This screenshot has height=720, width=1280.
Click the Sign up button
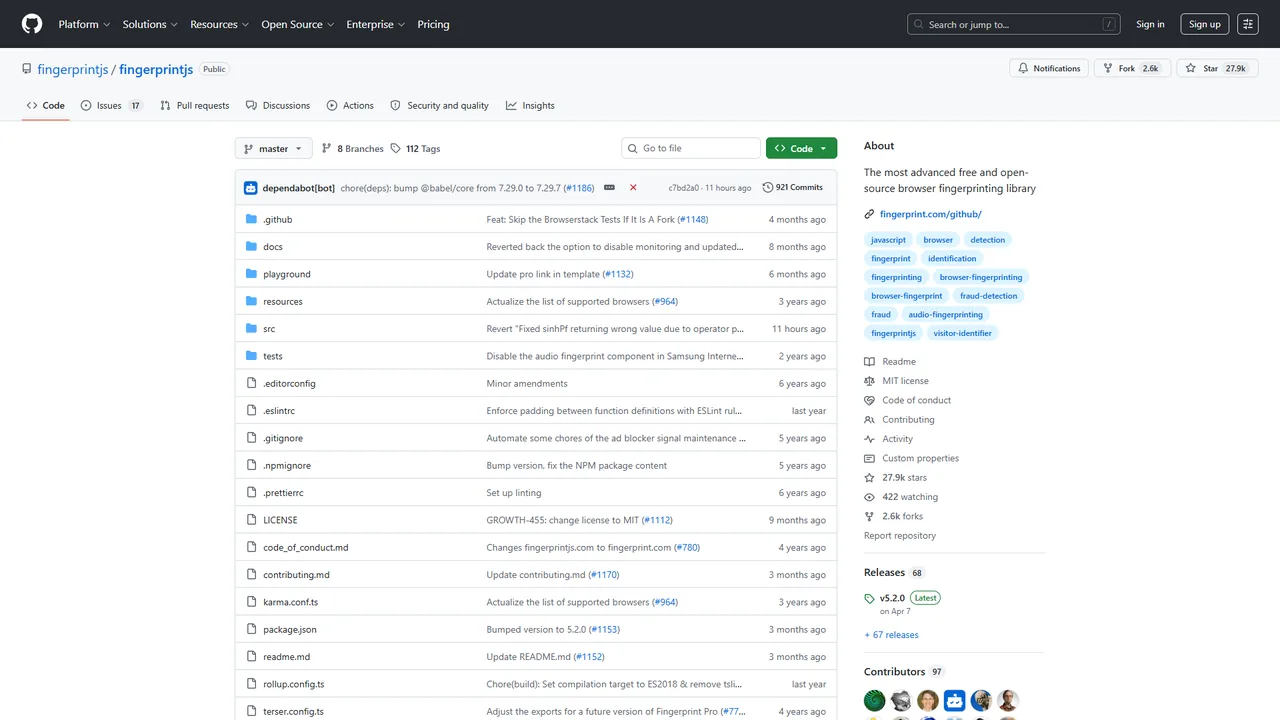(x=1205, y=24)
